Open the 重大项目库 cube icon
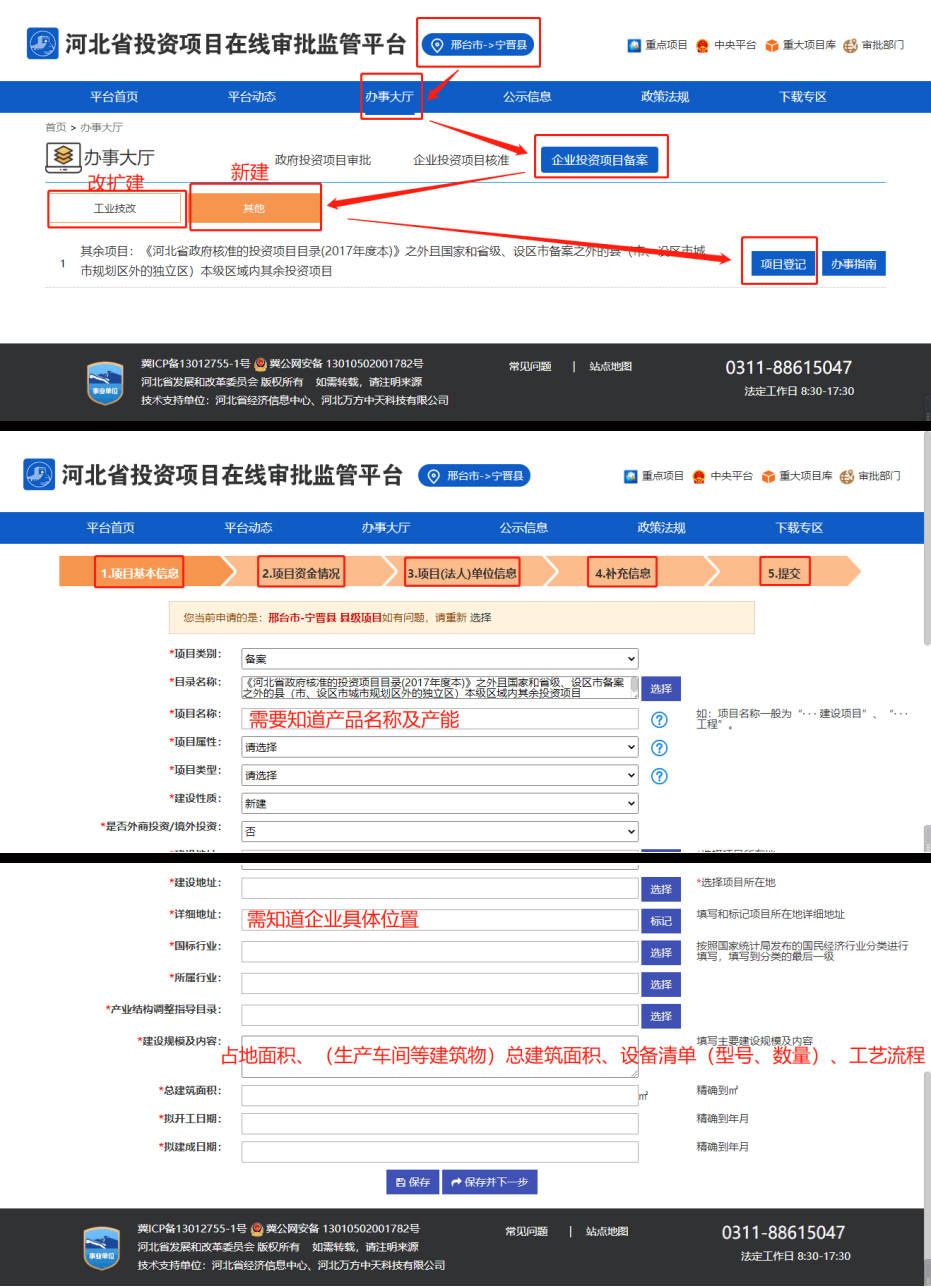The height and width of the screenshot is (1287, 931). click(770, 45)
